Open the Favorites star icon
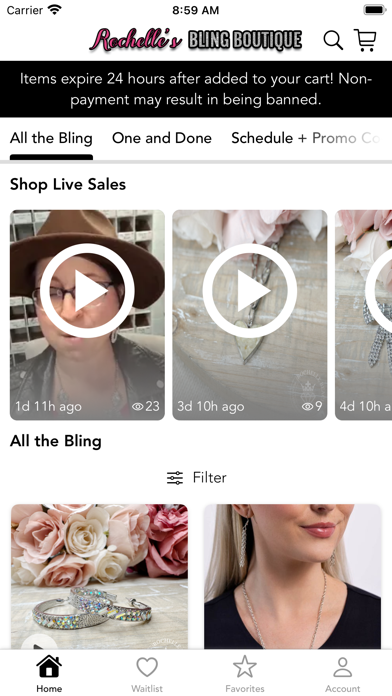The width and height of the screenshot is (392, 696). (245, 667)
